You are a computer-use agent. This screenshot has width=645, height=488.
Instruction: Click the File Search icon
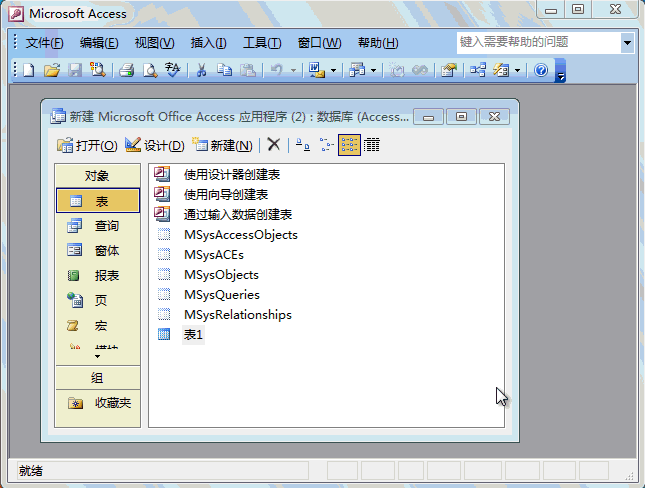point(98,70)
